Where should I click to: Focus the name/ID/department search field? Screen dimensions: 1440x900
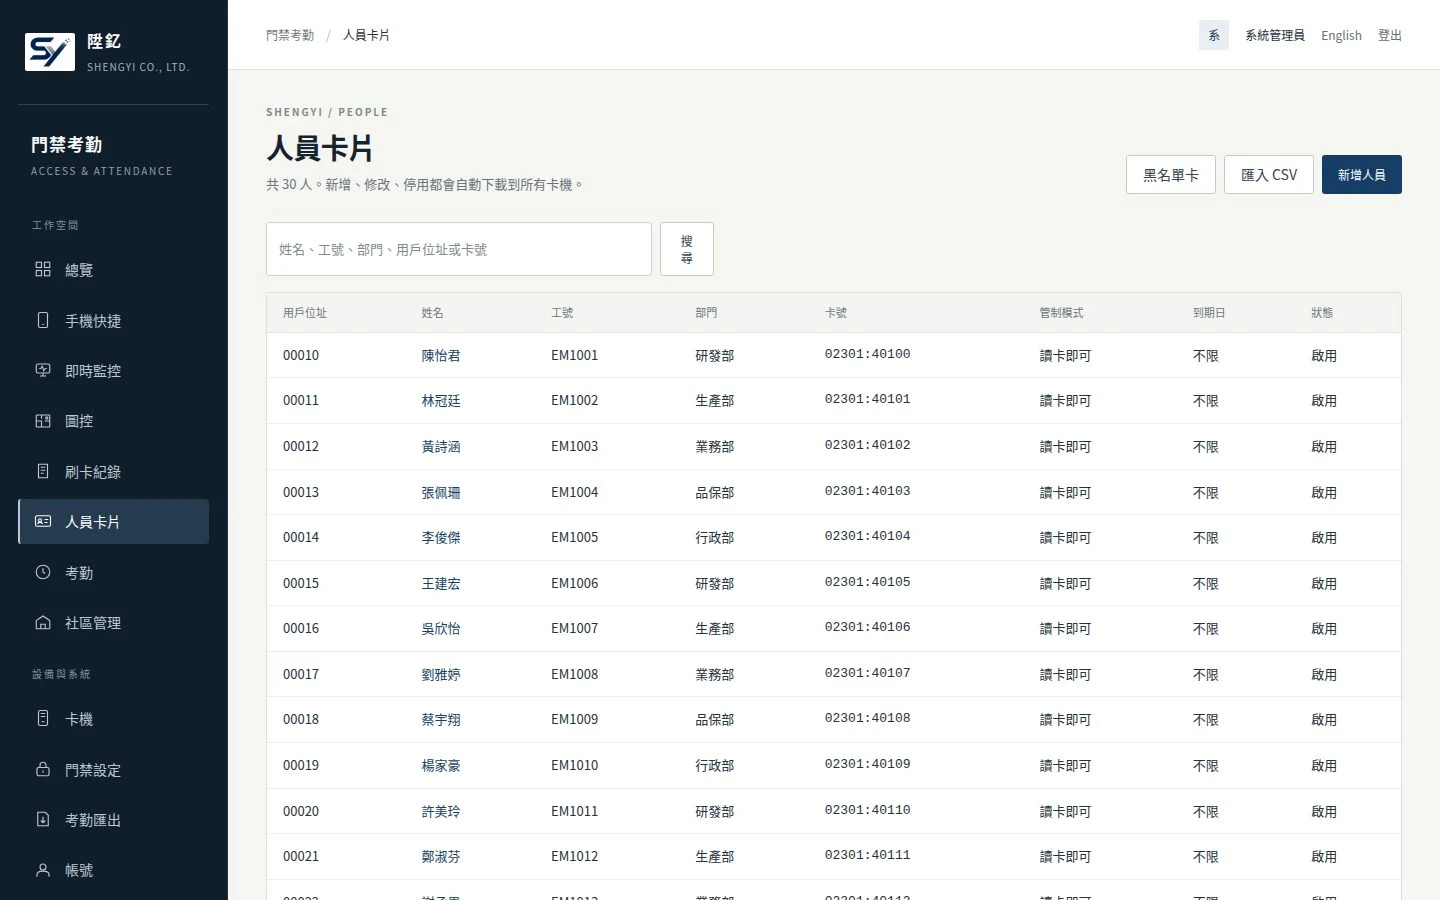[x=459, y=249]
